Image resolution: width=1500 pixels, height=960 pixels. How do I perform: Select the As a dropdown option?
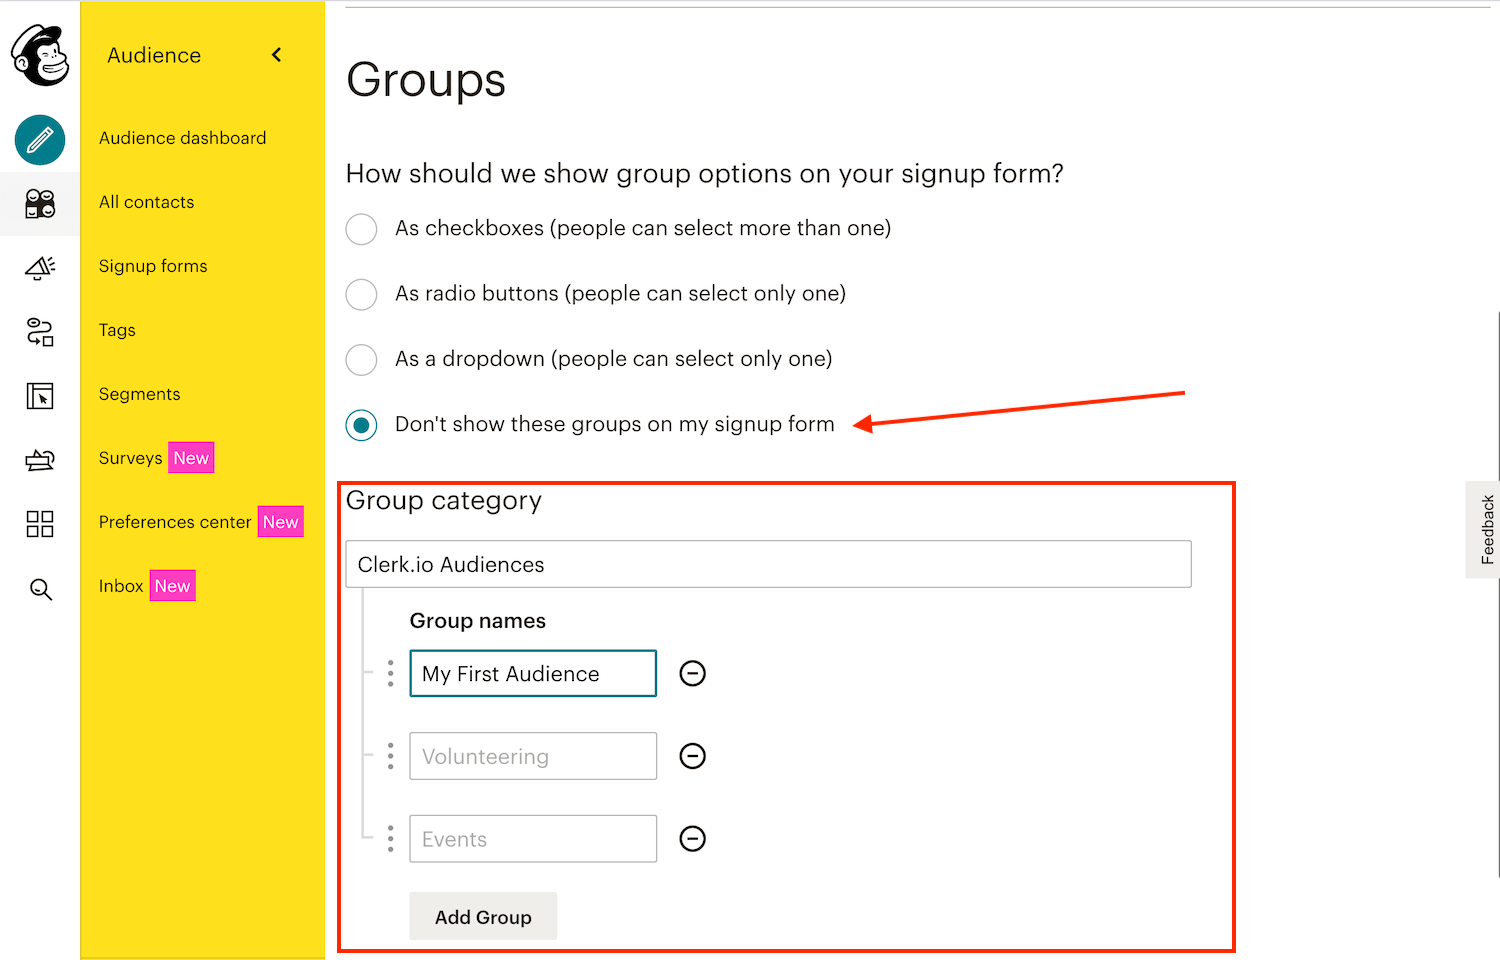[361, 359]
